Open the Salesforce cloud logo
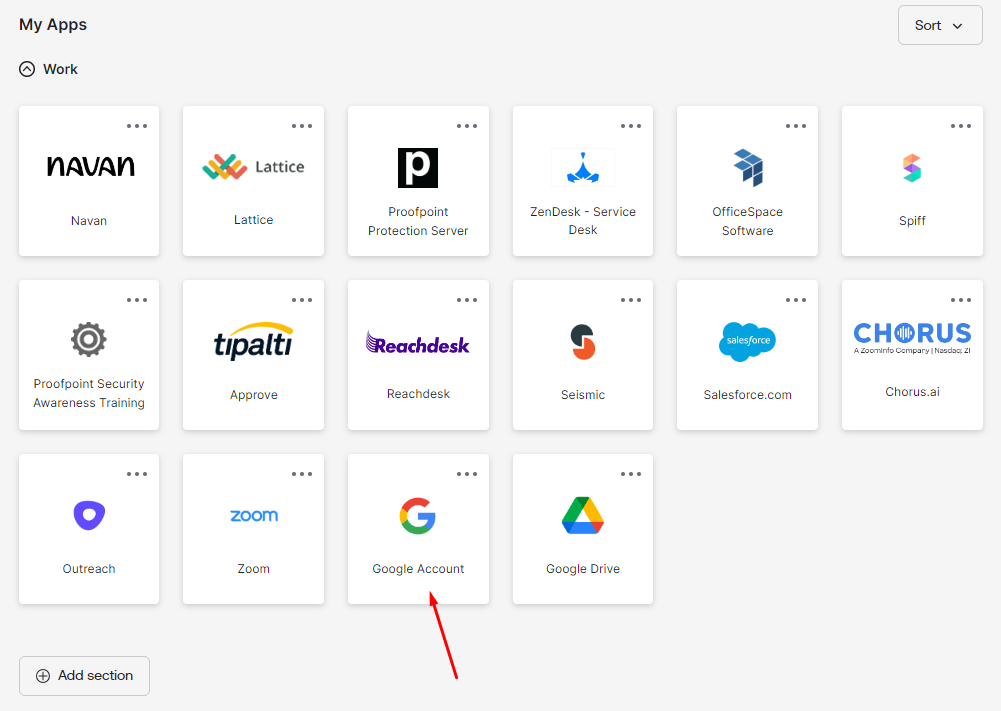Screen dimensions: 1001x711 click(748, 341)
